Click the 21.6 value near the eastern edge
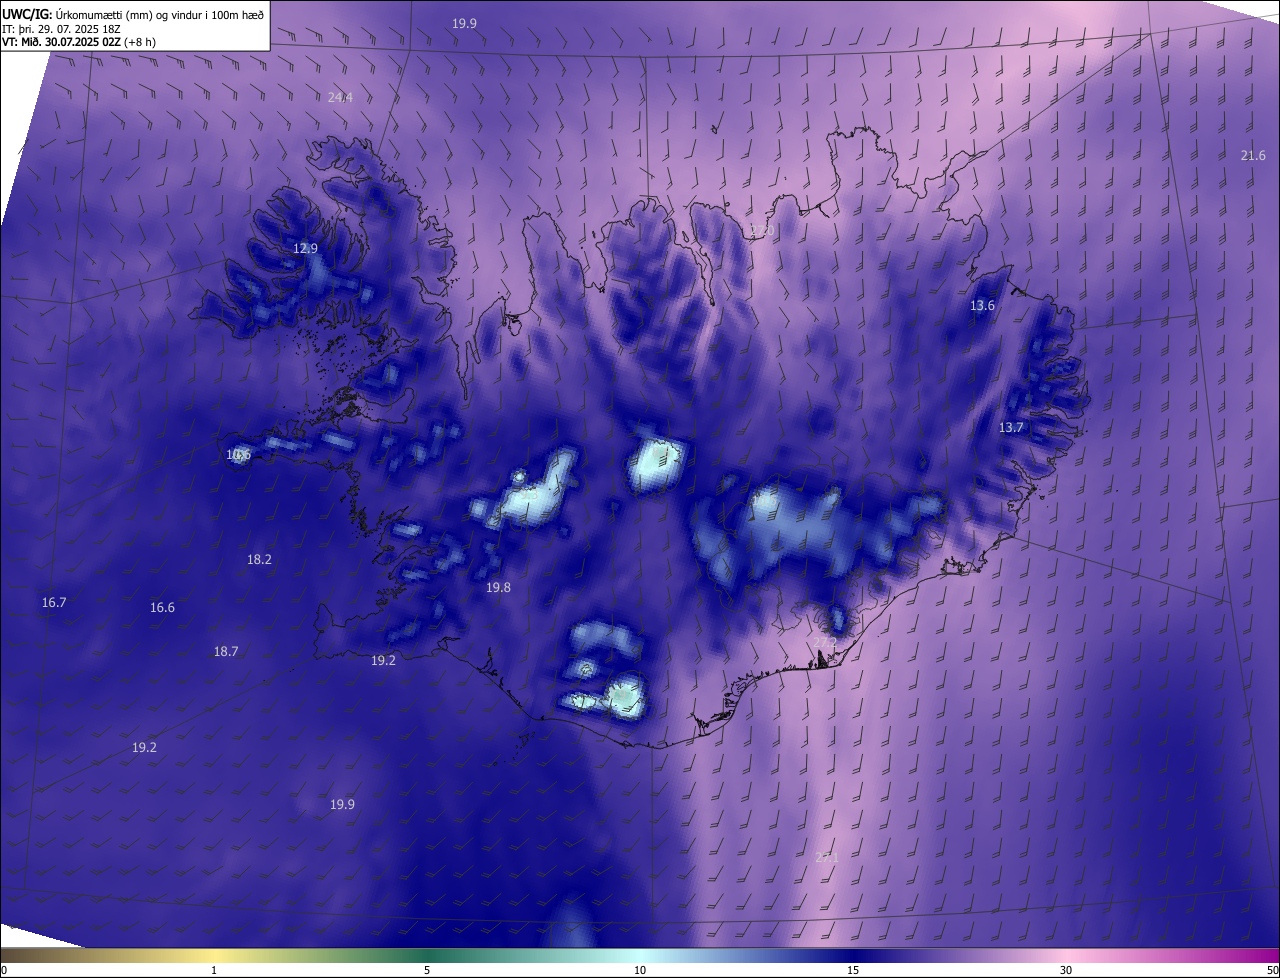Viewport: 1280px width, 978px height. [x=1253, y=155]
